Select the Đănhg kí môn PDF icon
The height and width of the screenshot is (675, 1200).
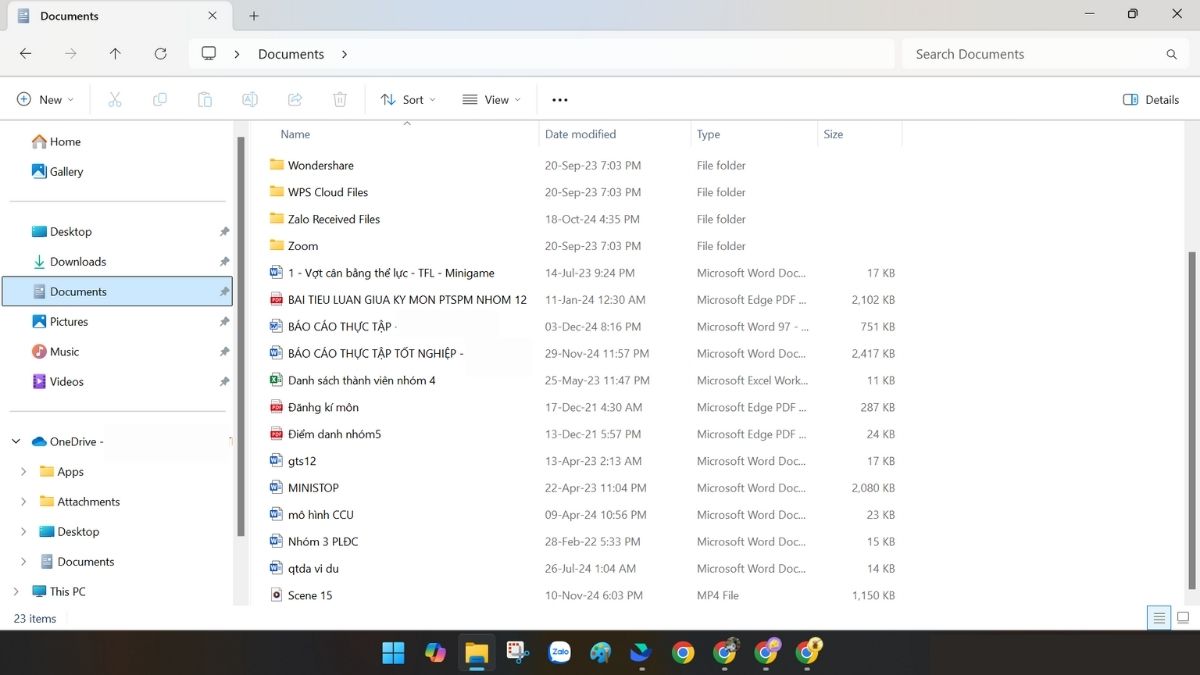click(x=277, y=407)
